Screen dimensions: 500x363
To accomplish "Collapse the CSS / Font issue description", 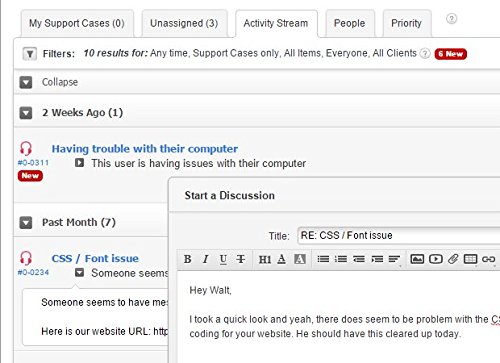I will (x=79, y=273).
